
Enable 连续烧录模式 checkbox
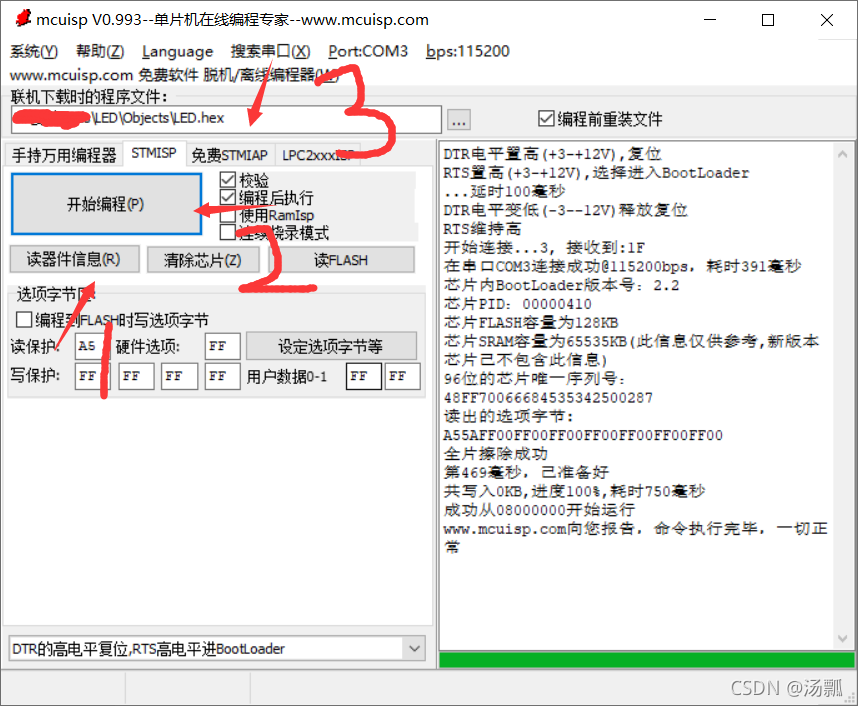[274, 233]
